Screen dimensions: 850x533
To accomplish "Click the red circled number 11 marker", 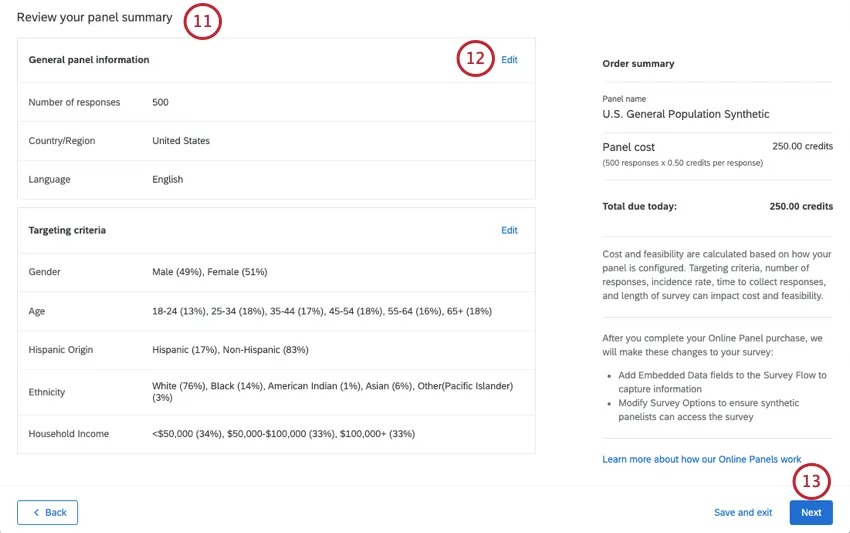I will (x=202, y=22).
